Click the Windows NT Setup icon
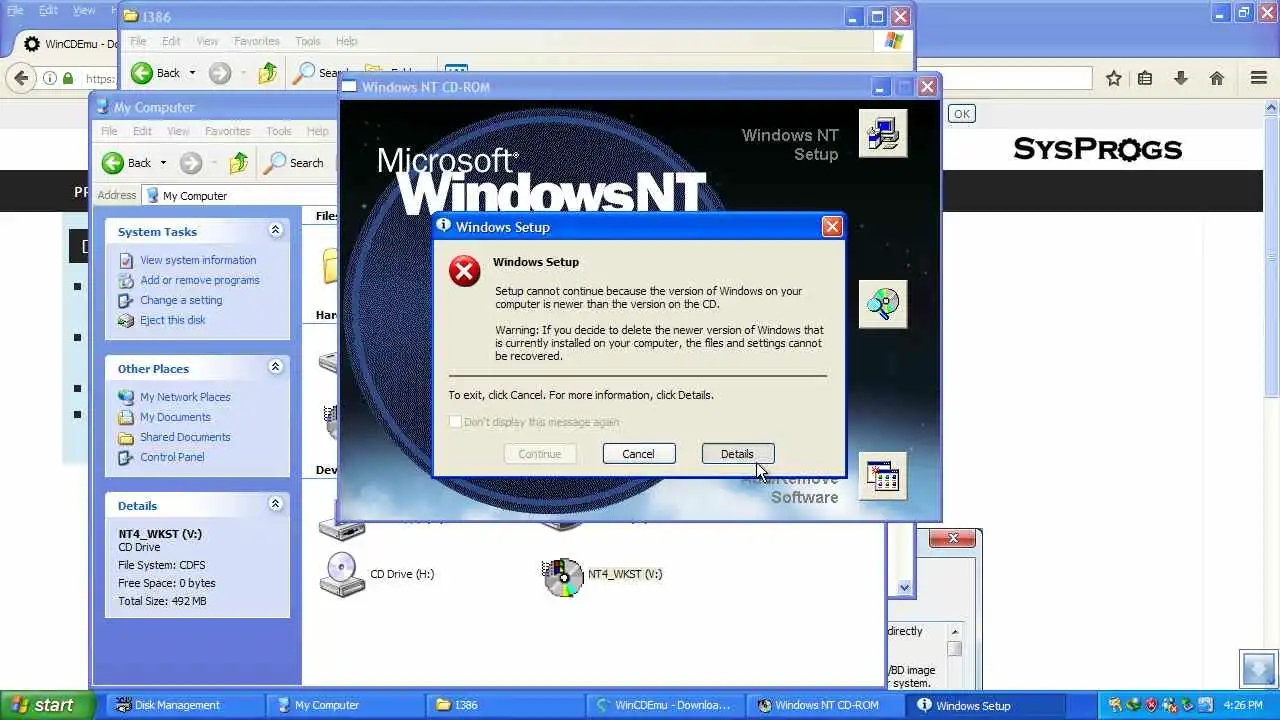This screenshot has height=720, width=1280. pos(883,133)
